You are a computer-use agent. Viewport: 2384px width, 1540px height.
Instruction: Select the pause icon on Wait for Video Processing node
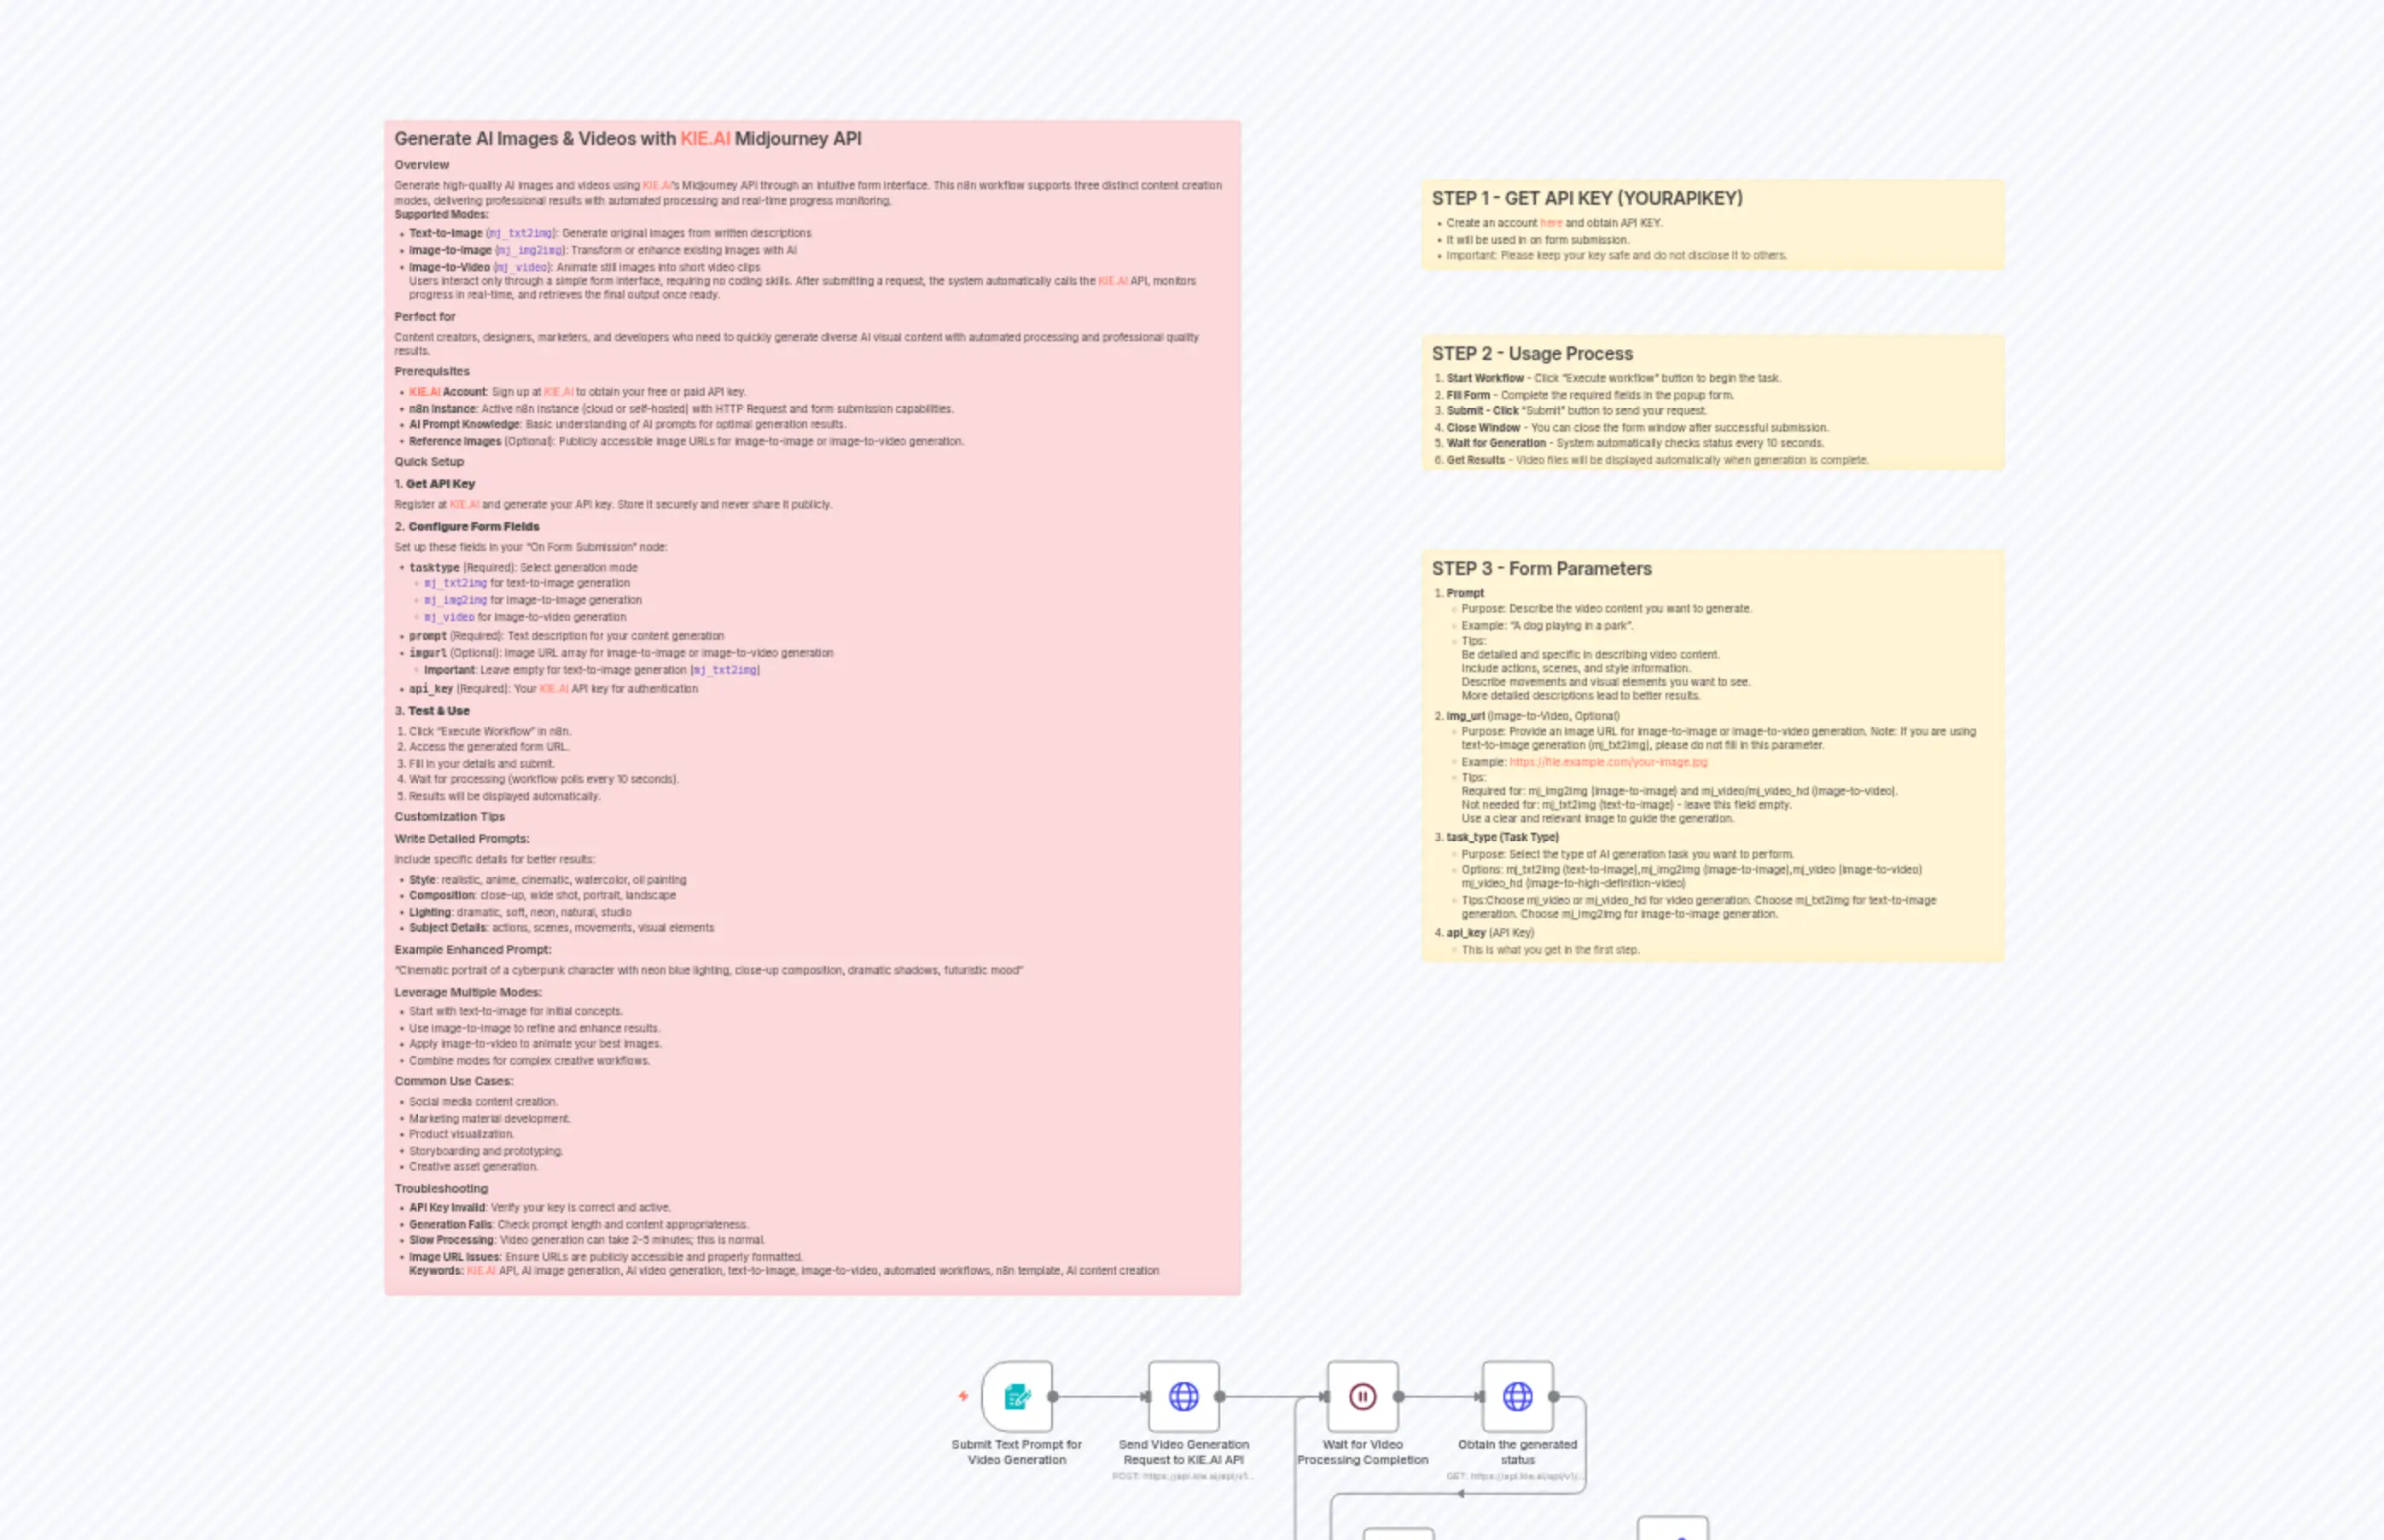(1362, 1395)
